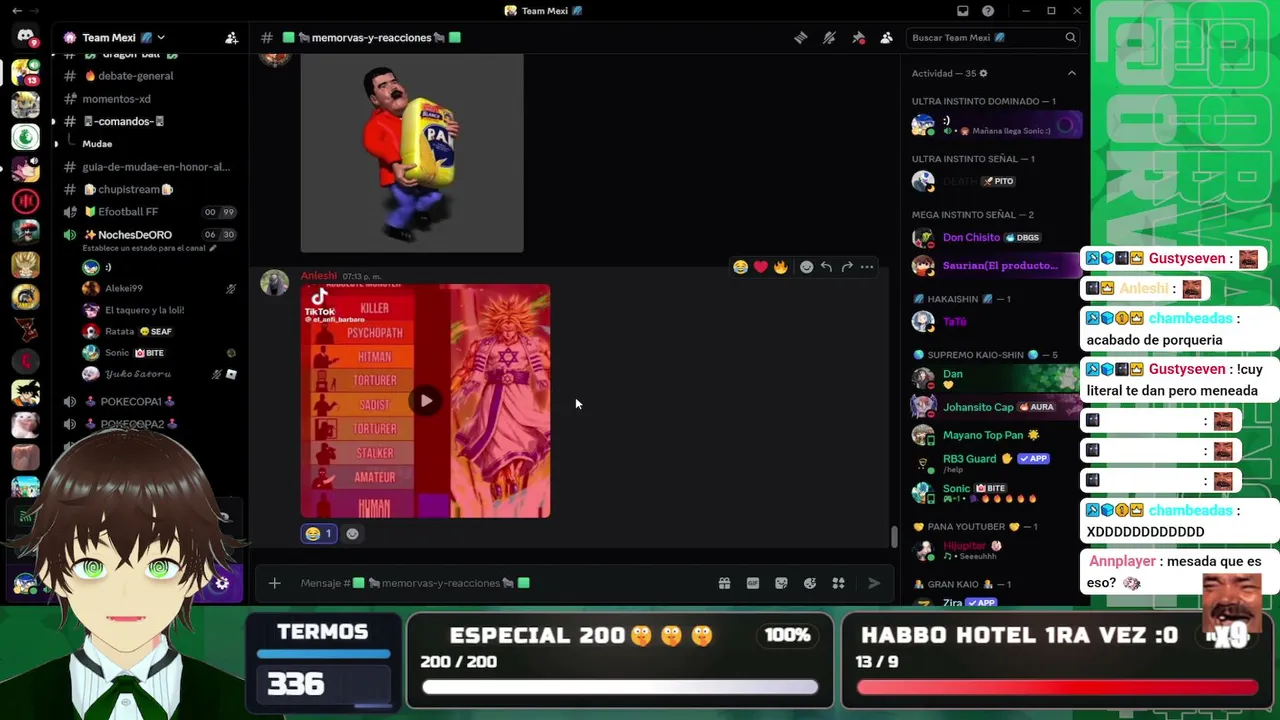Click Anleshi's avatar in chat
The width and height of the screenshot is (1280, 720).
pyautogui.click(x=275, y=283)
